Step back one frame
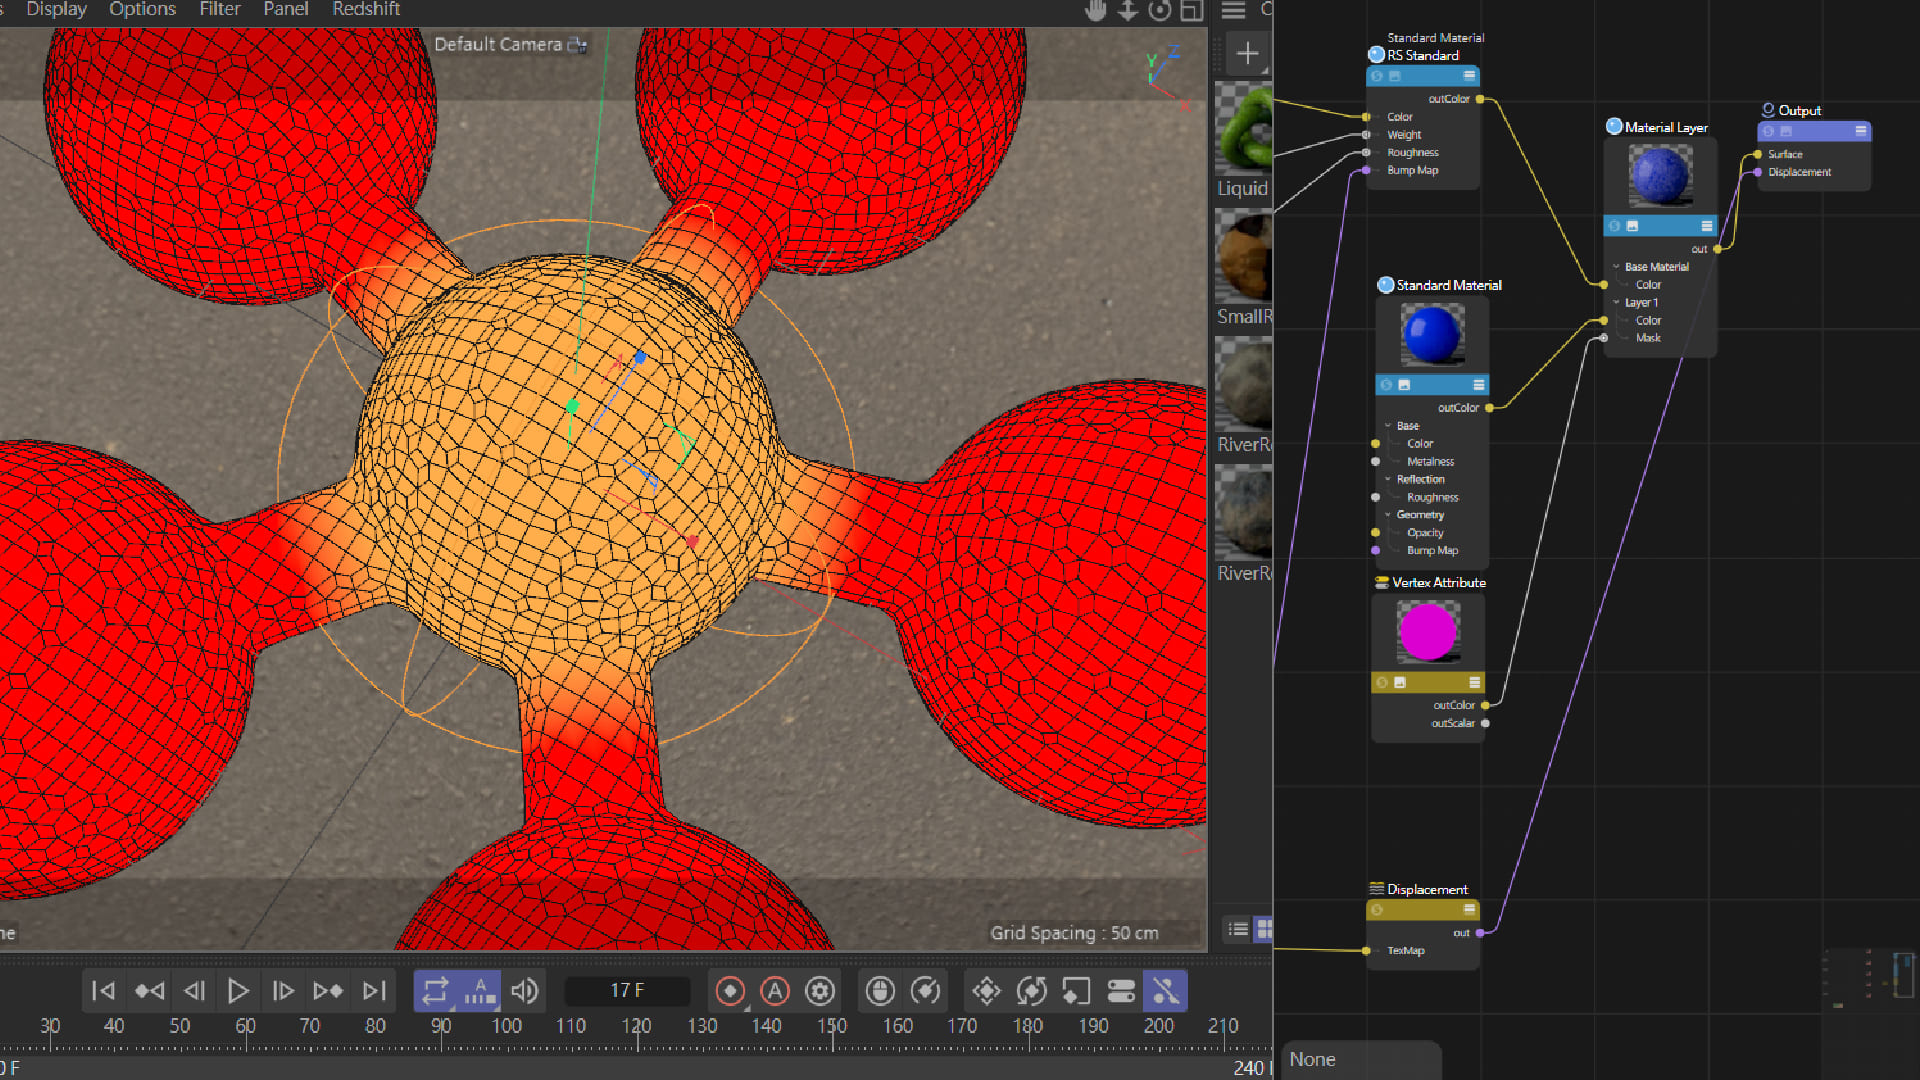Viewport: 1920px width, 1080px height. pos(194,991)
